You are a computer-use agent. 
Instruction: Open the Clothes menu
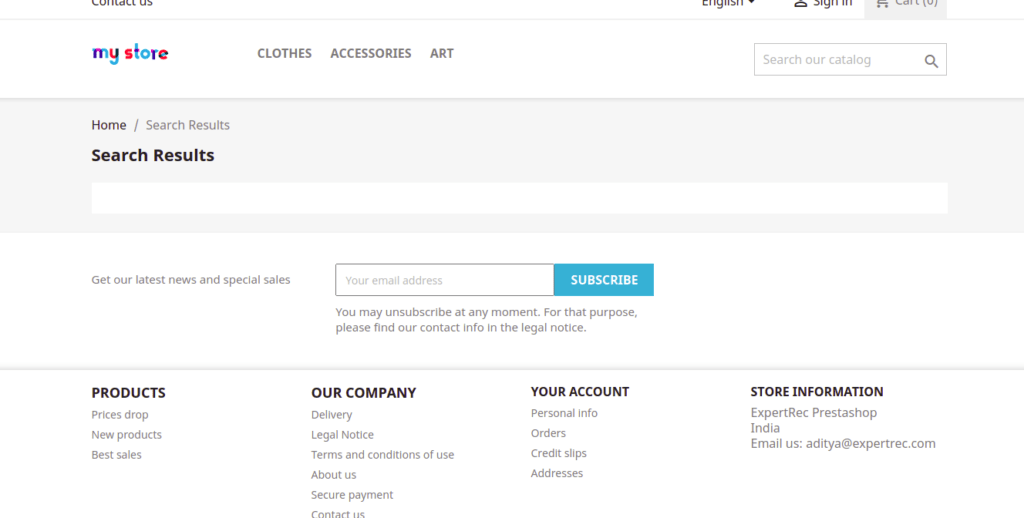point(284,54)
